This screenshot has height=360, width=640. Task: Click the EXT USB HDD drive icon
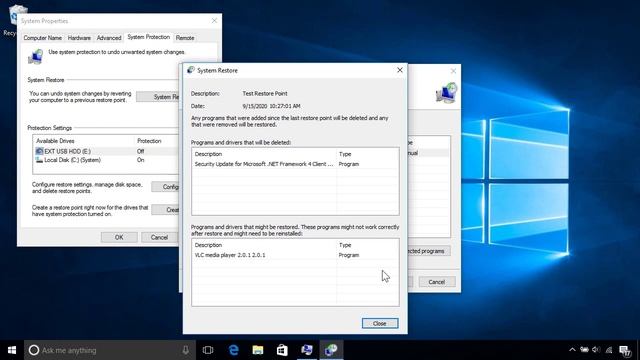click(x=39, y=151)
